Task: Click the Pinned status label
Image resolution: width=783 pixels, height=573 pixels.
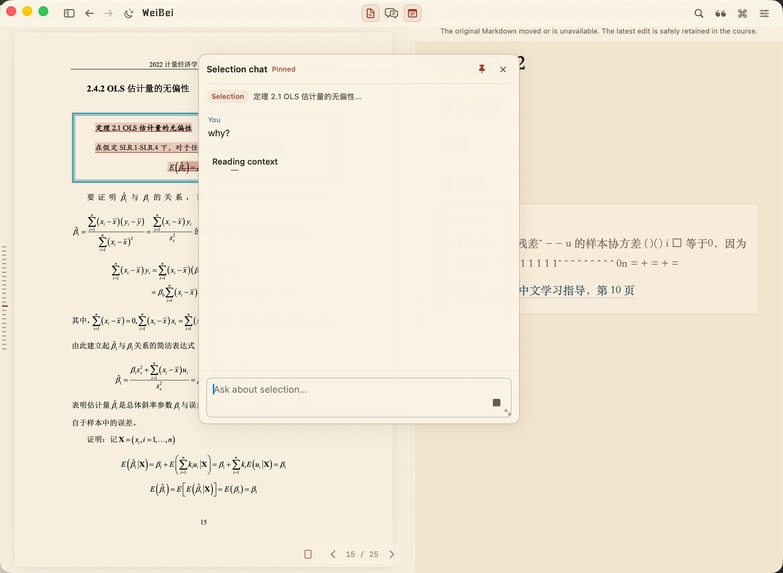Action: [284, 69]
